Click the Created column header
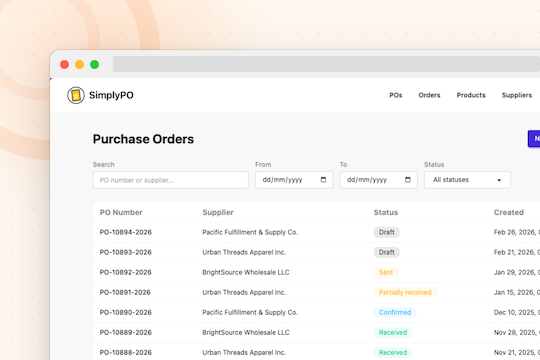 pyautogui.click(x=509, y=212)
